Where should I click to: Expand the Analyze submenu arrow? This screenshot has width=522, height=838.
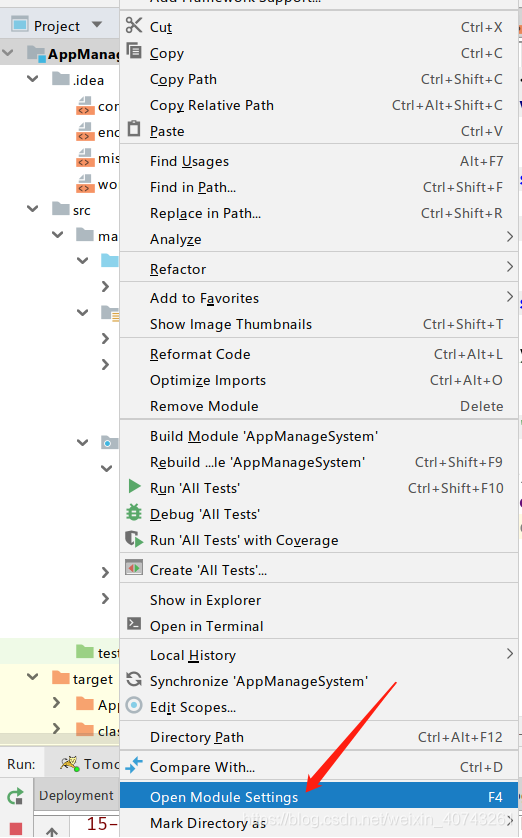[x=510, y=237]
